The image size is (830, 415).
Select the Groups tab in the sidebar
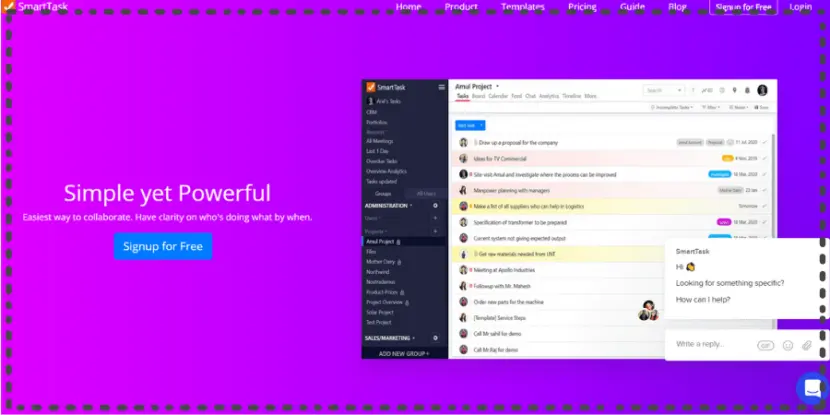pyautogui.click(x=383, y=194)
